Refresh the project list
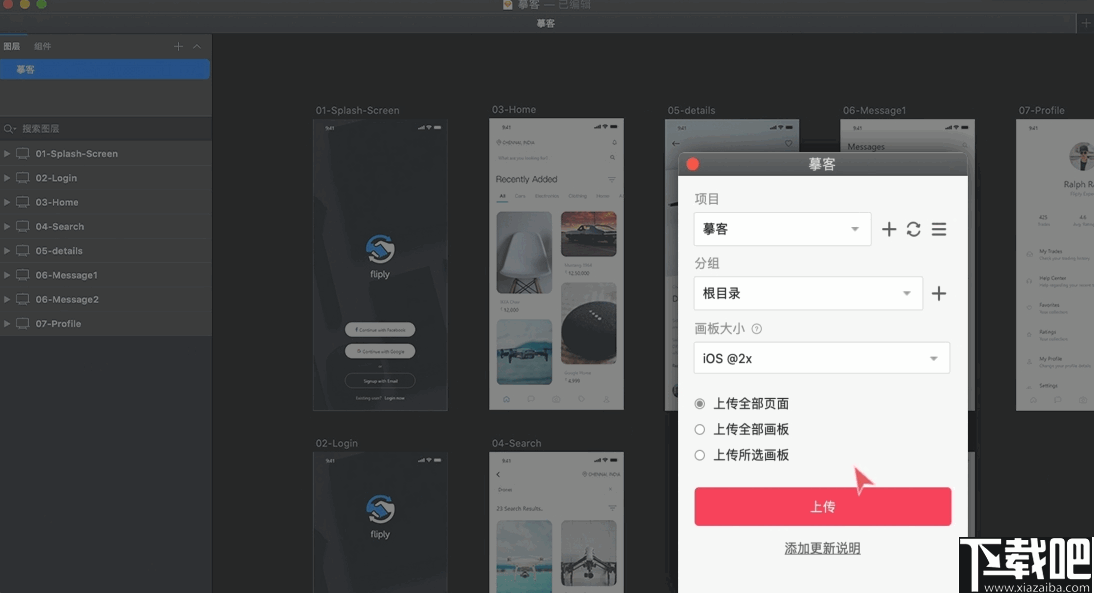The width and height of the screenshot is (1094, 593). coord(913,230)
